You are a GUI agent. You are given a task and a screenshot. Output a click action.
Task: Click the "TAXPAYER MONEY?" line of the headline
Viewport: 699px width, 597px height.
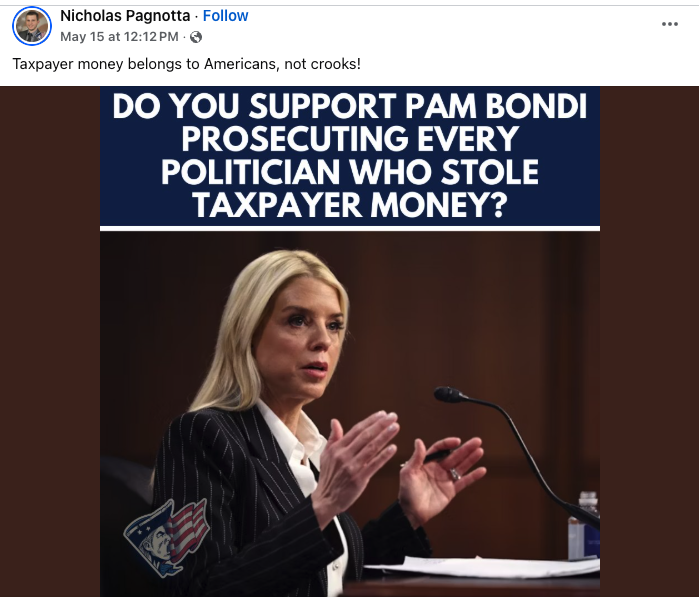[350, 206]
